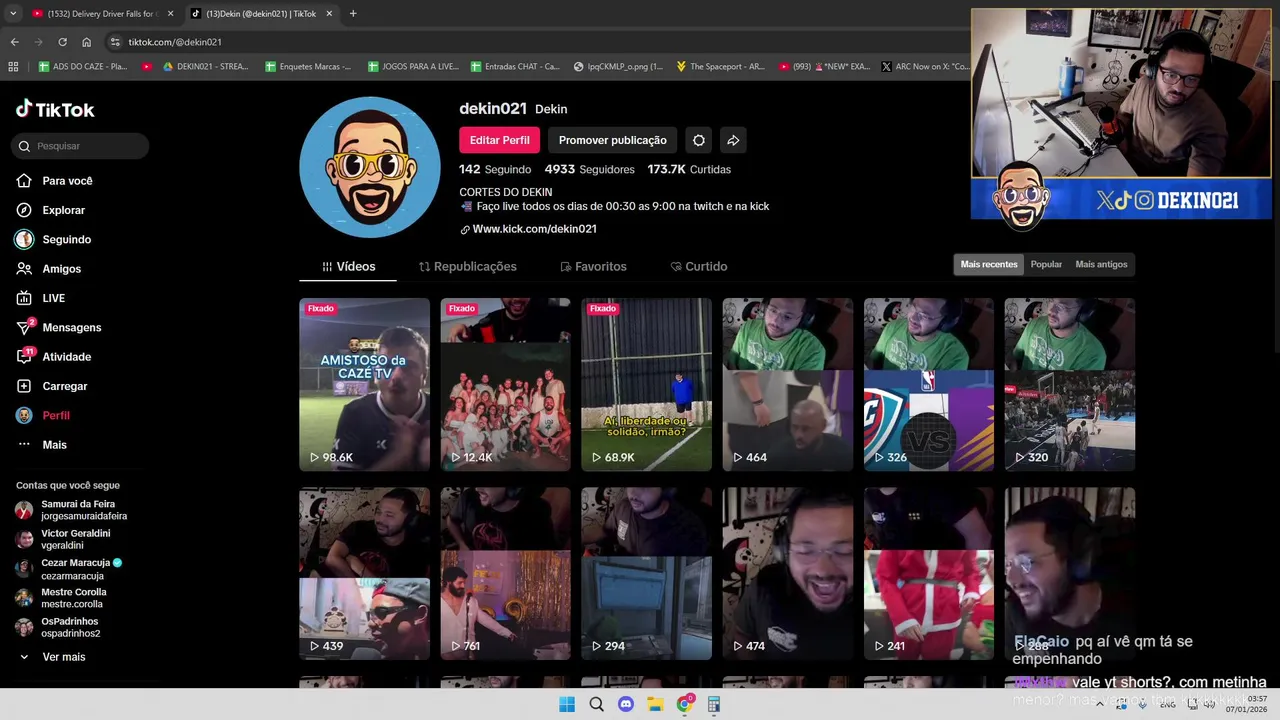Go back in browser history
Viewport: 1280px width, 720px height.
coord(14,42)
